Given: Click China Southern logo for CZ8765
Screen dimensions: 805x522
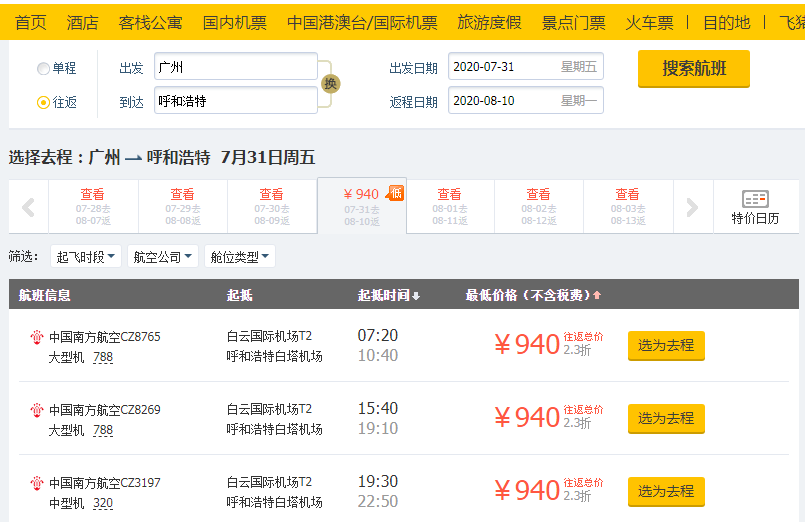Looking at the screenshot, I should [x=37, y=337].
